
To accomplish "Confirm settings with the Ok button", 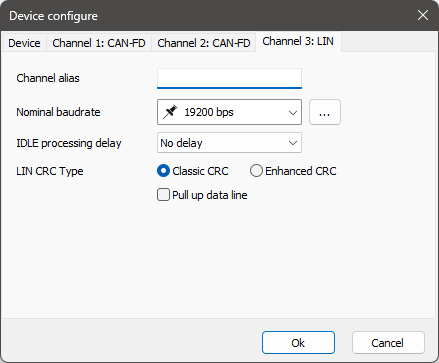I will (x=298, y=343).
